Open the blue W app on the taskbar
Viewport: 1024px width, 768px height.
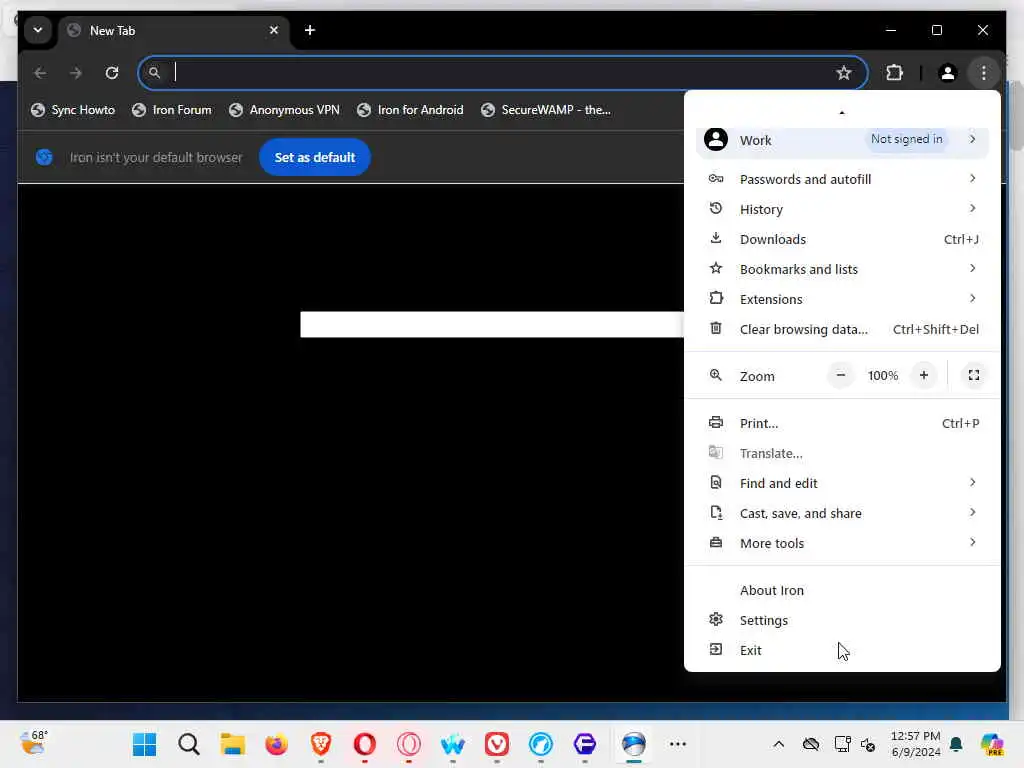tap(453, 744)
